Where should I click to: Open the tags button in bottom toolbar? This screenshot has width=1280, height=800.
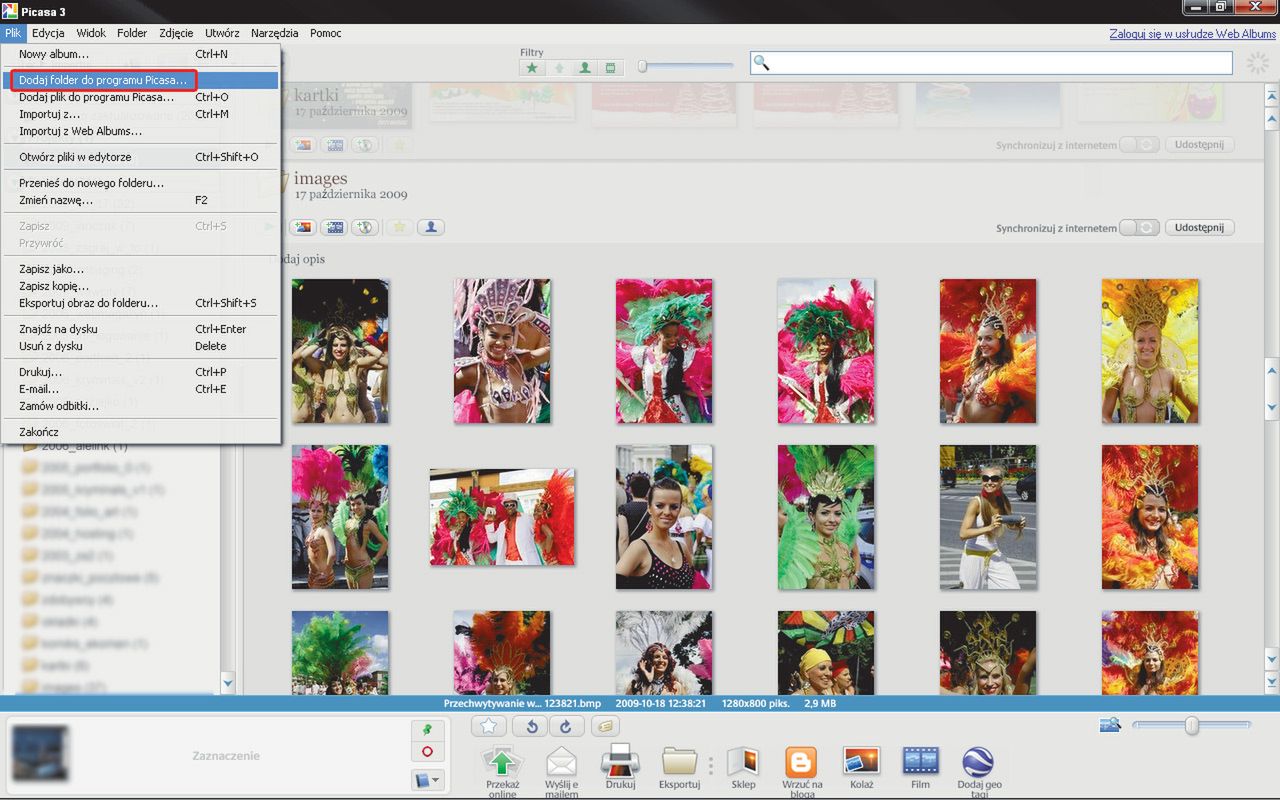point(604,726)
